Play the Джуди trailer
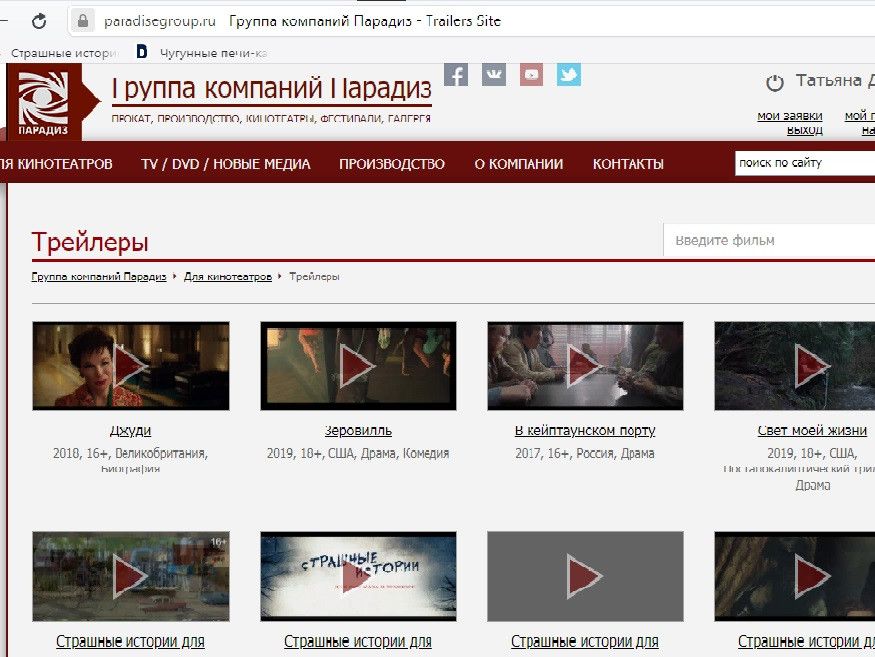The height and width of the screenshot is (657, 875). 131,366
